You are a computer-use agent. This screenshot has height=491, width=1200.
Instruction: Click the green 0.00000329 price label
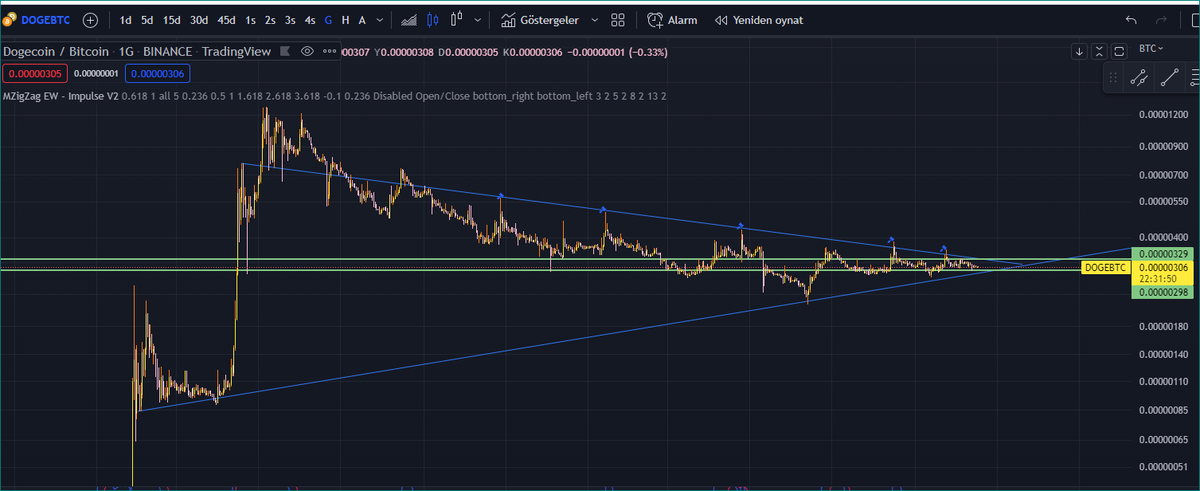coord(1161,255)
